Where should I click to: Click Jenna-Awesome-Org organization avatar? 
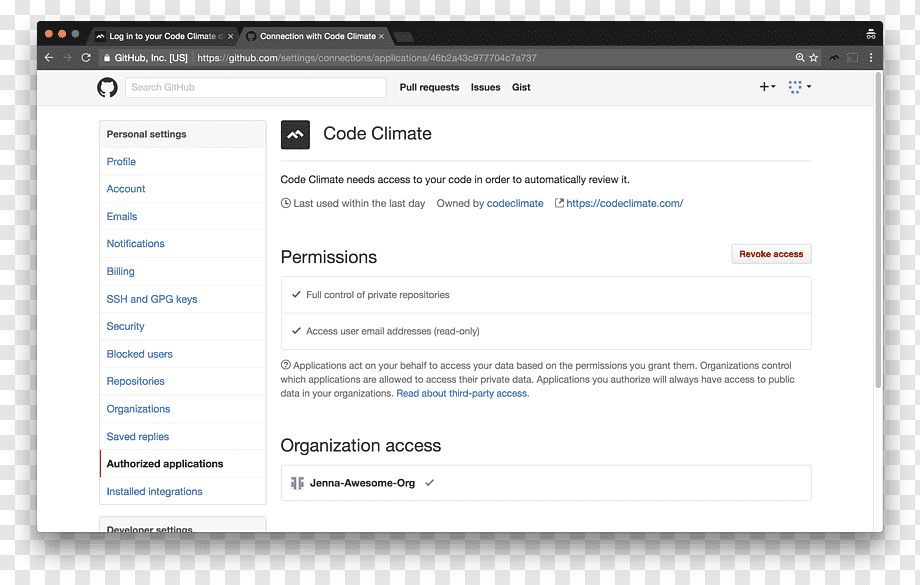(x=297, y=483)
